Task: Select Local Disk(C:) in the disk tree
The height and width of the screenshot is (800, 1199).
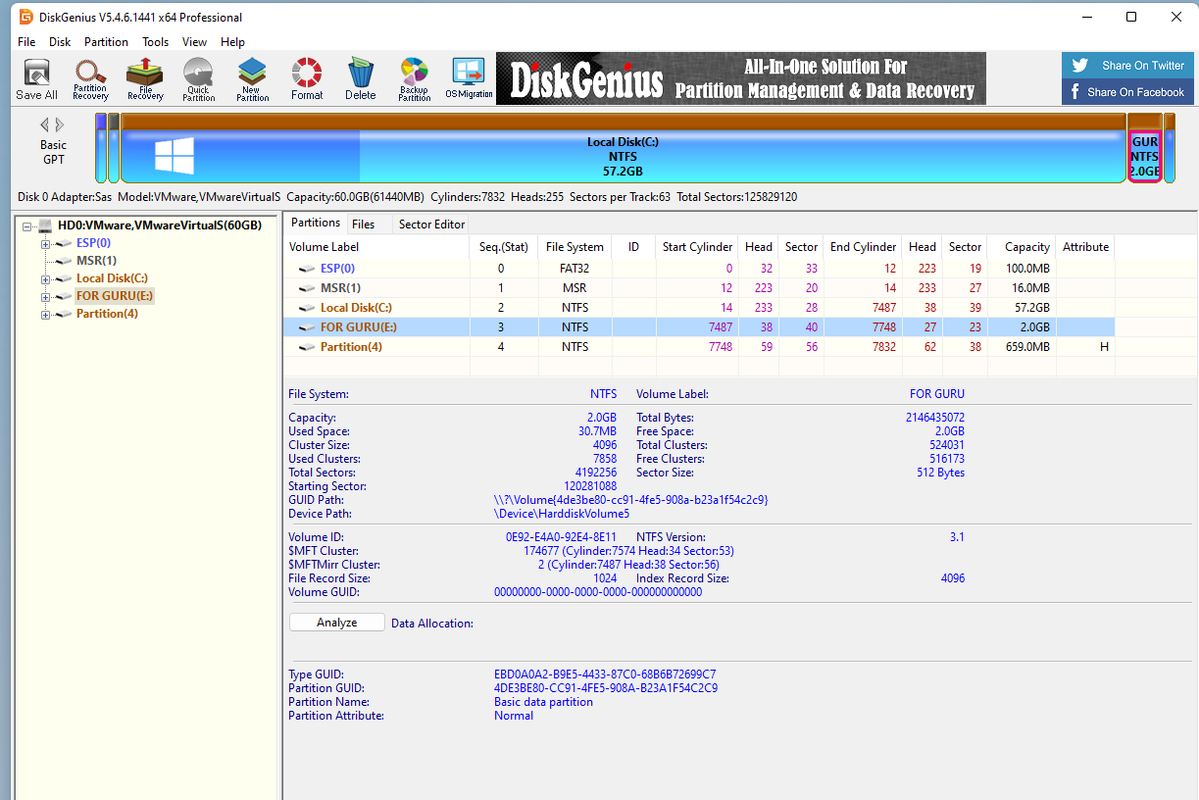Action: [x=112, y=278]
